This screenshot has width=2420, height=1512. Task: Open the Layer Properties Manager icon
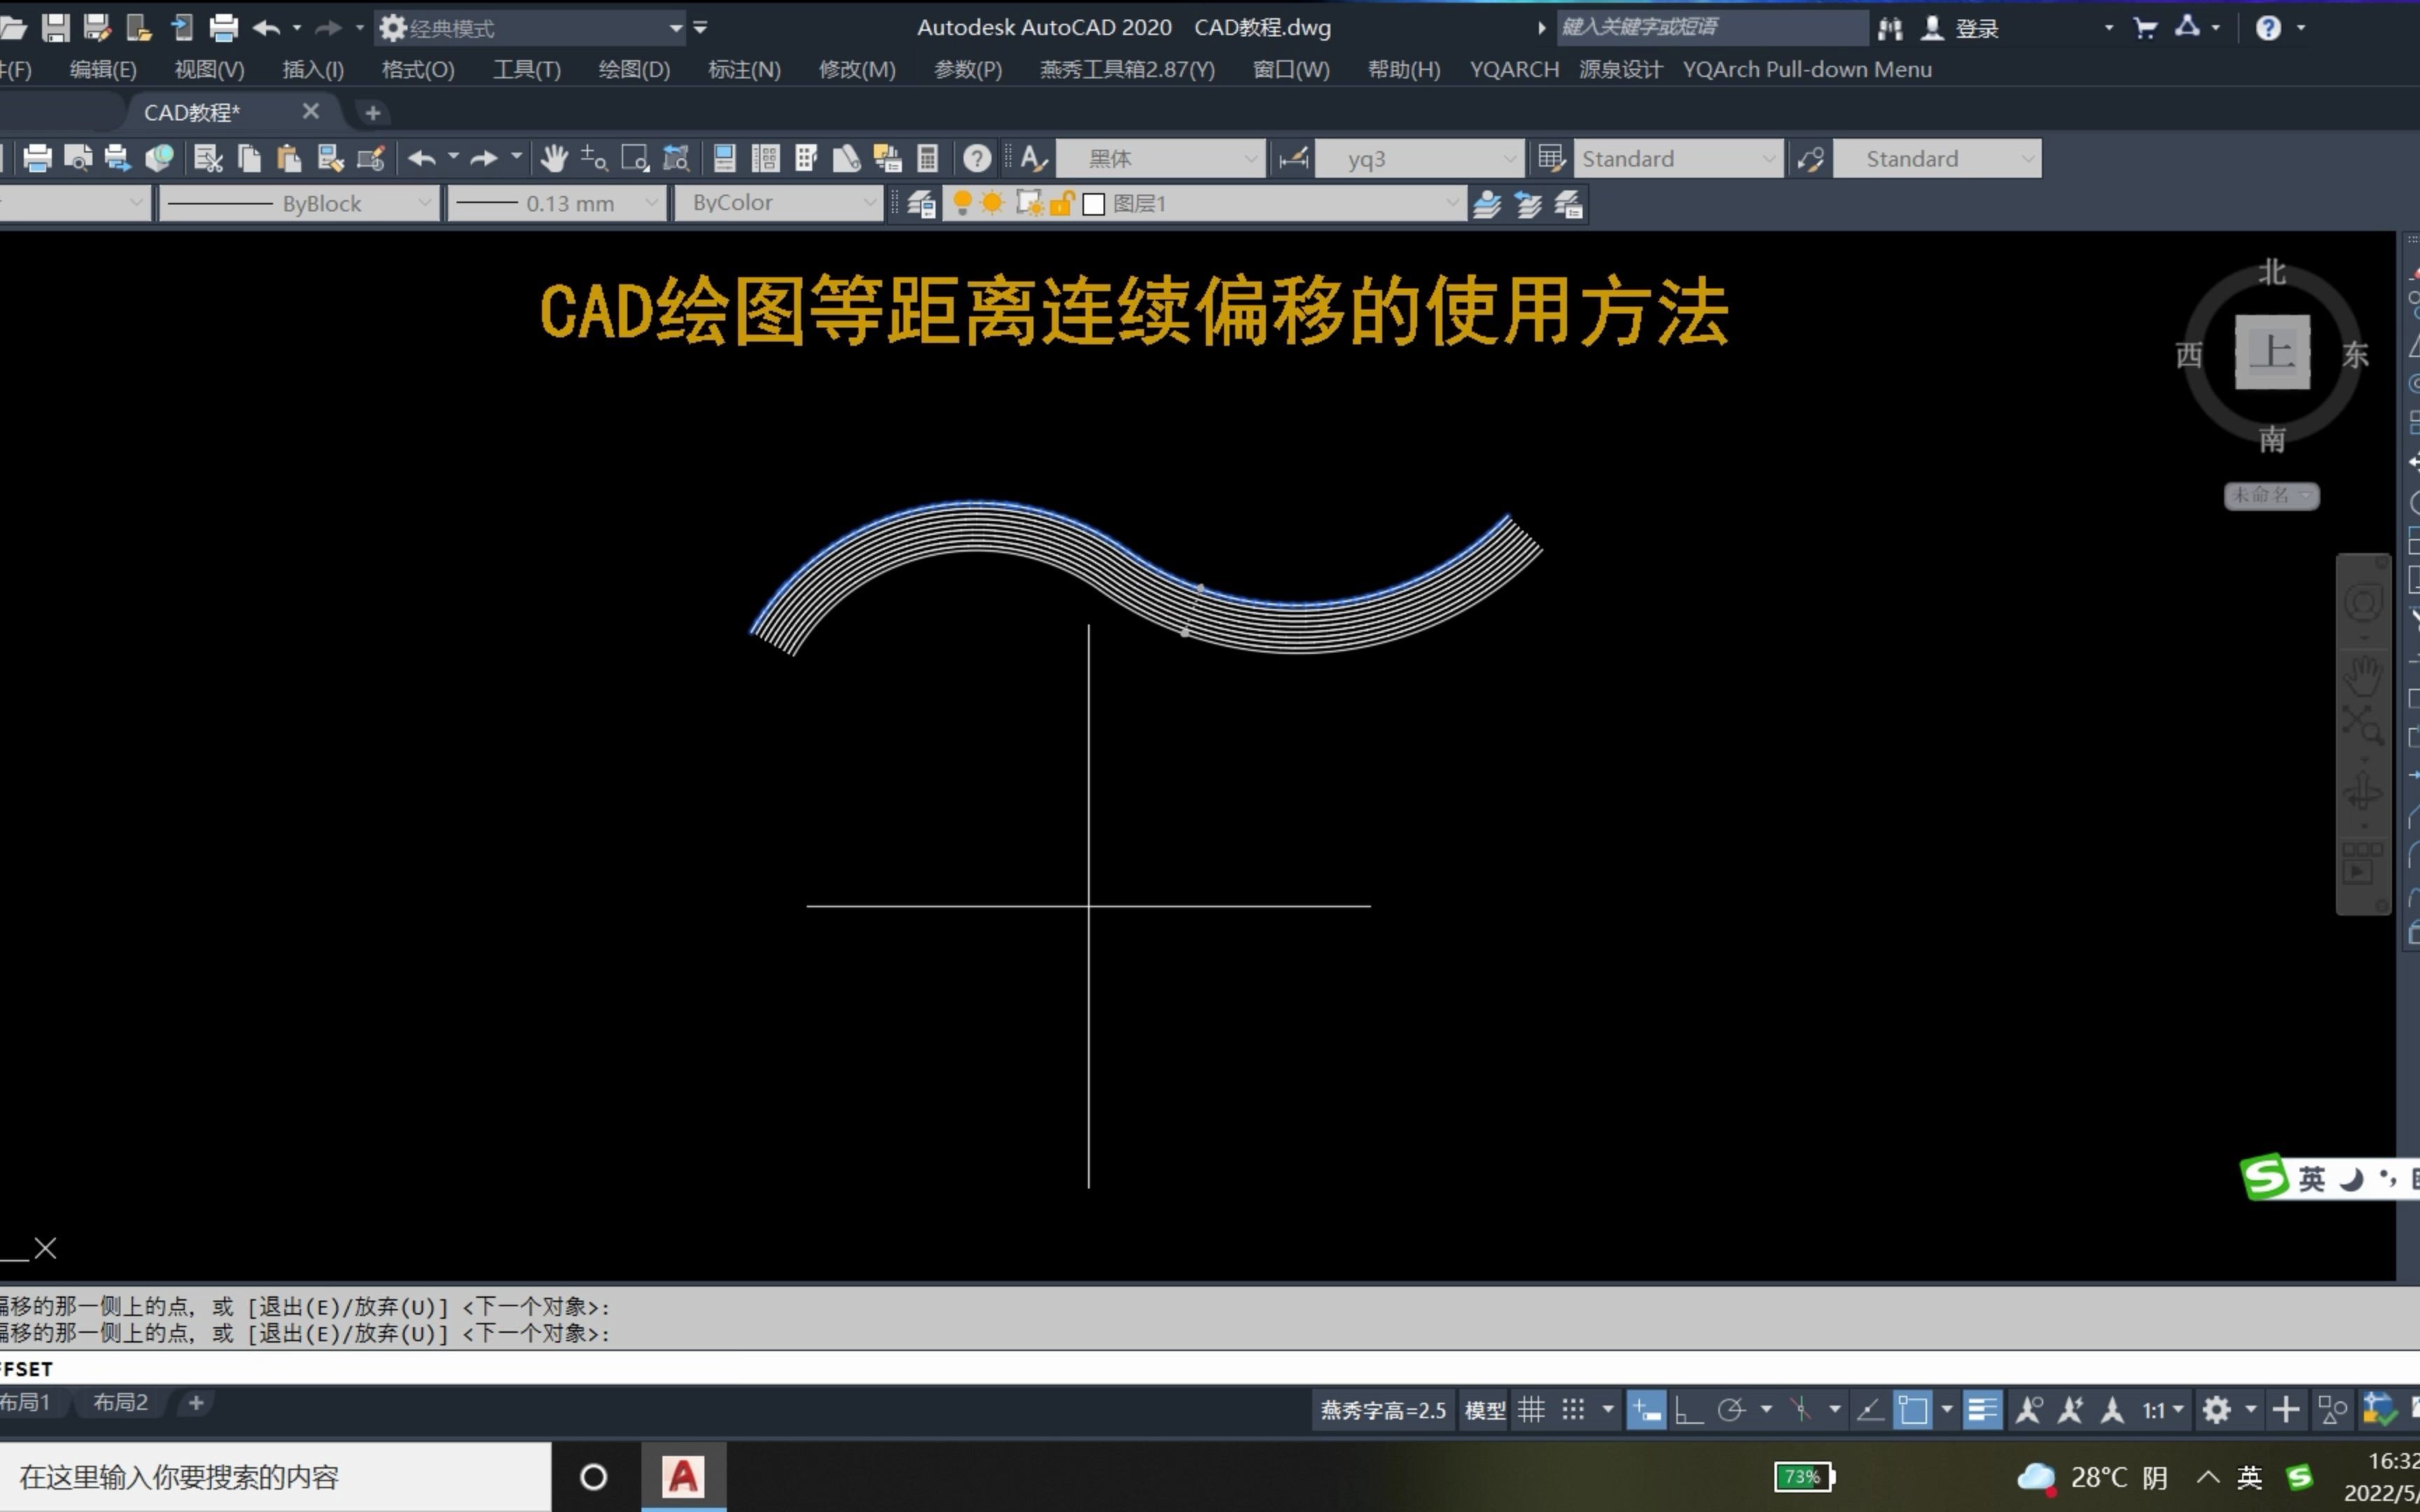[x=921, y=204]
